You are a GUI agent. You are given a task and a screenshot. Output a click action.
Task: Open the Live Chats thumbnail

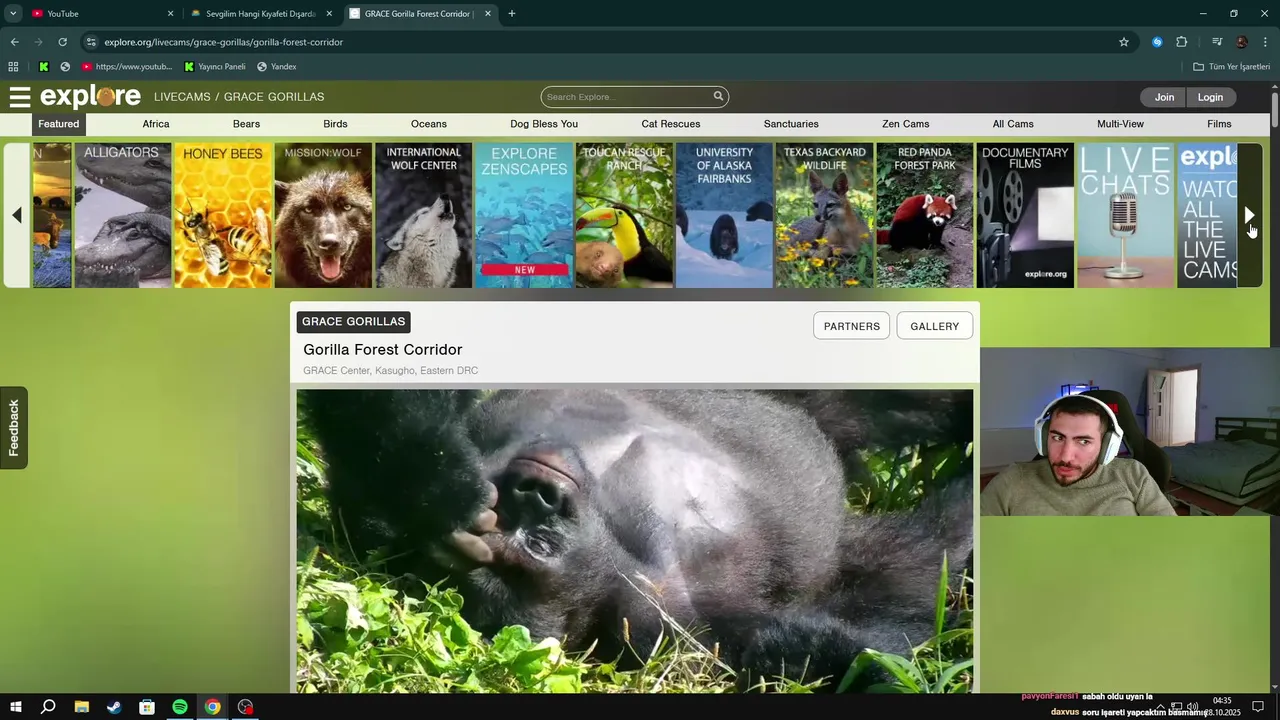(1126, 215)
